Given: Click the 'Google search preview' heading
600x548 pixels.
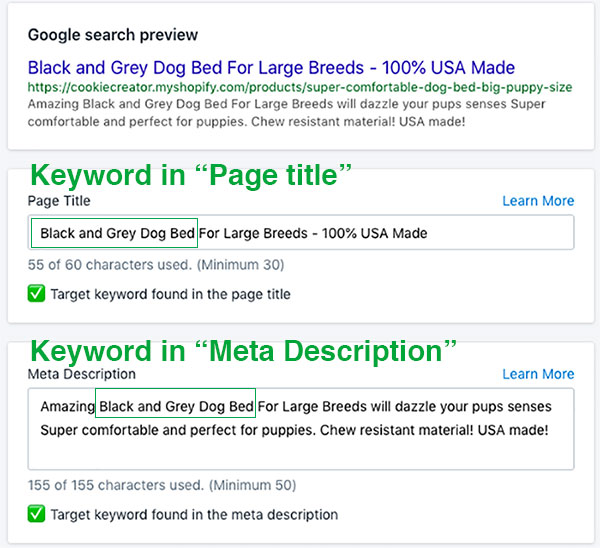Looking at the screenshot, I should [113, 35].
